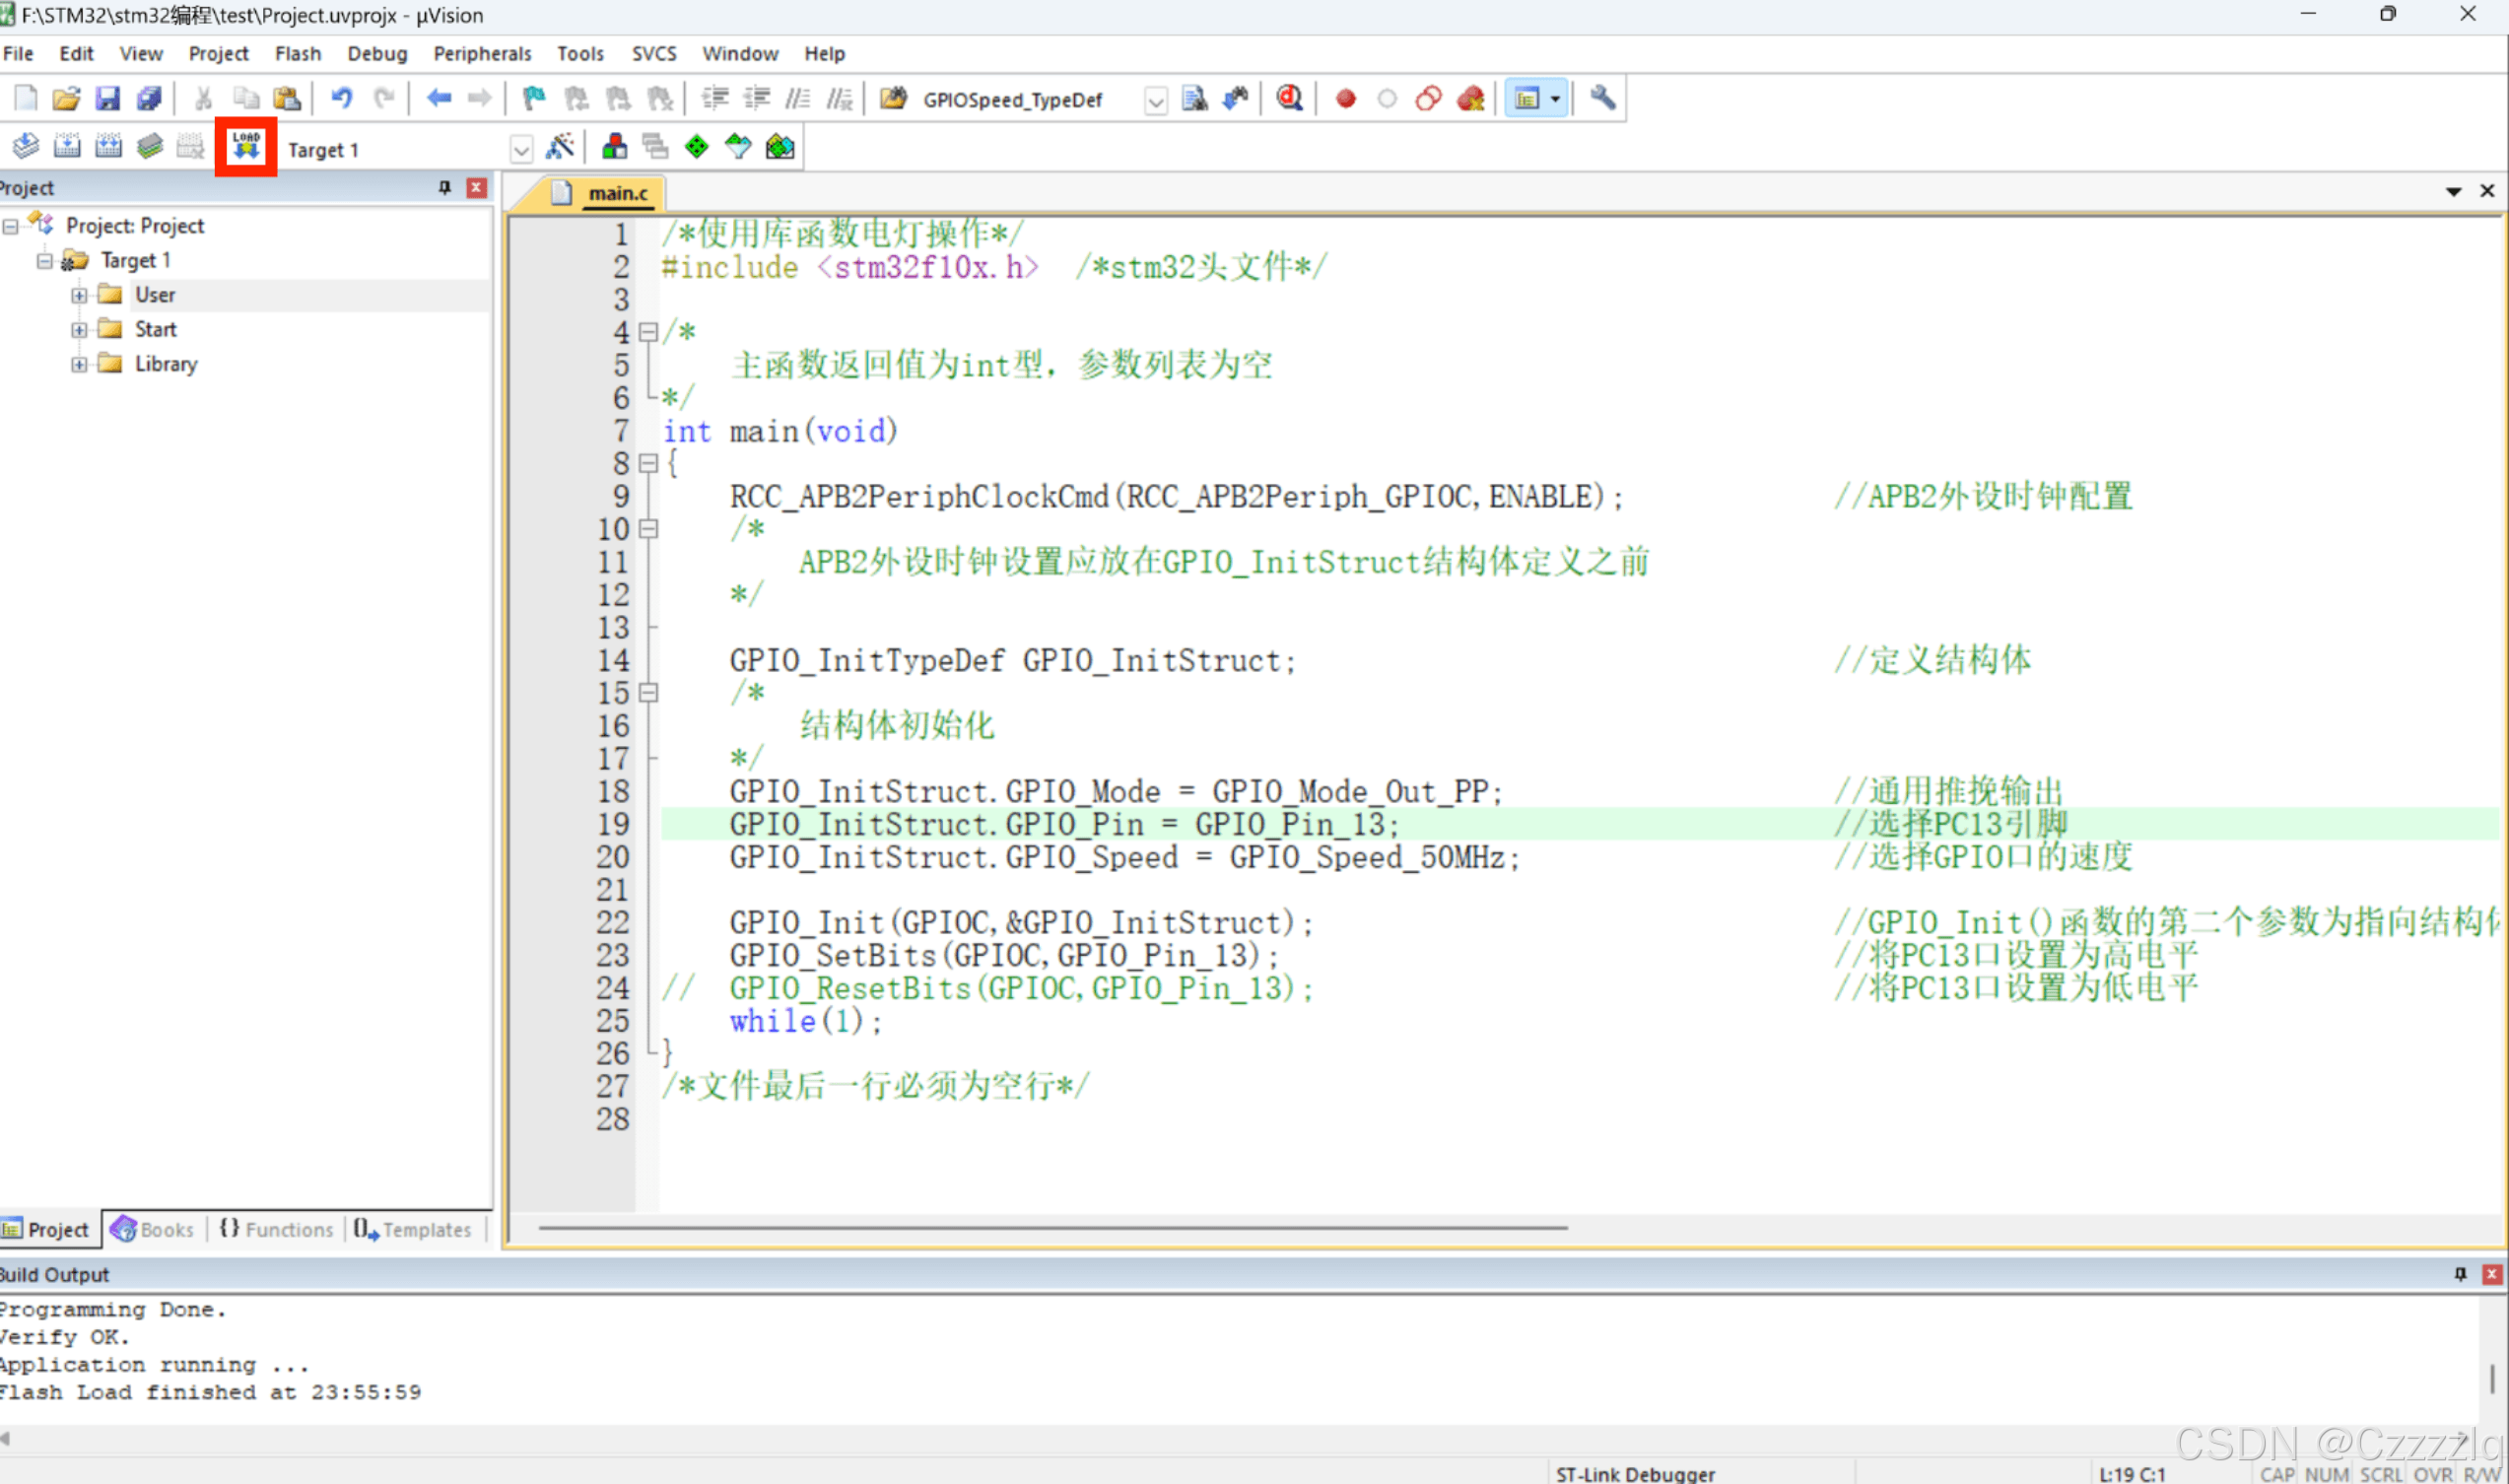Open Manage Project Items colored blocks icon
This screenshot has height=1484, width=2509.
tap(614, 148)
